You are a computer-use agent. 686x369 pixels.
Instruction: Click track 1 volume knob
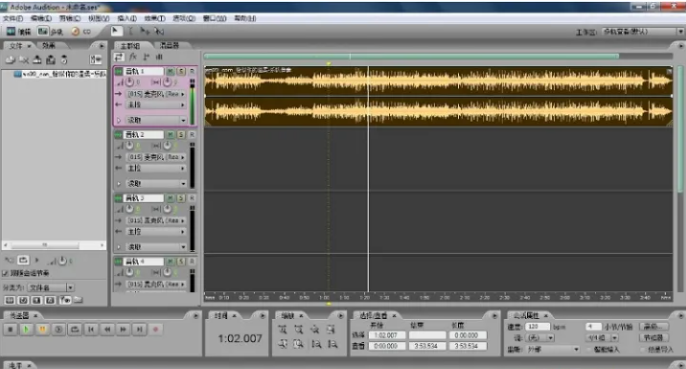click(130, 82)
